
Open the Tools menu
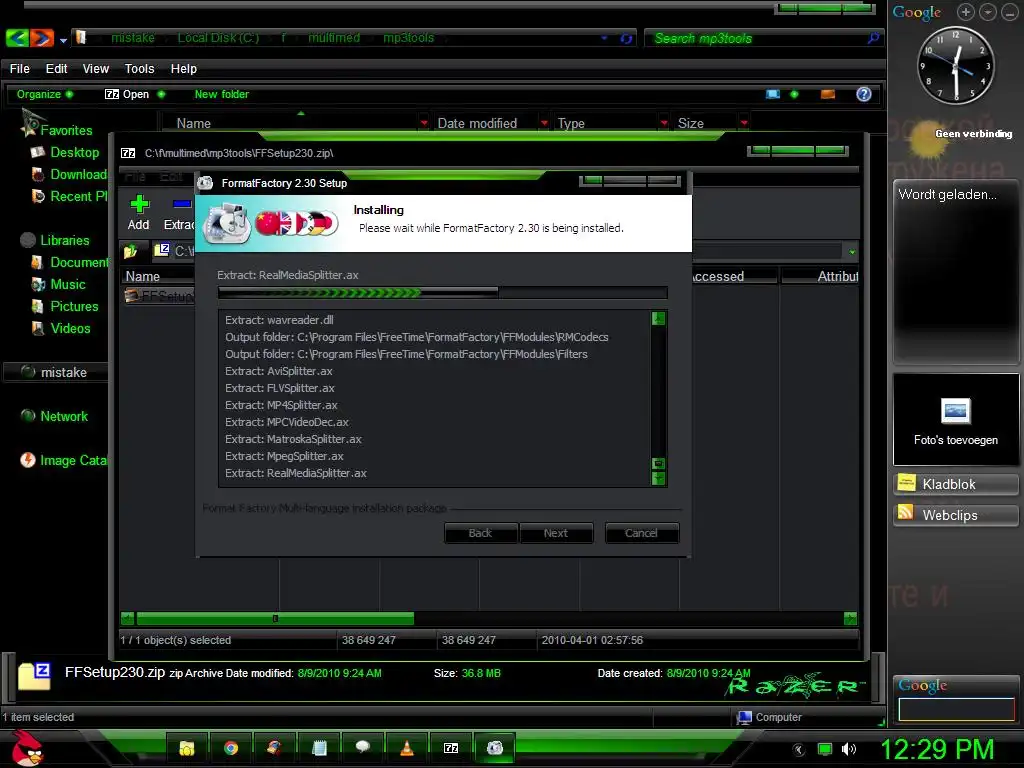click(139, 69)
